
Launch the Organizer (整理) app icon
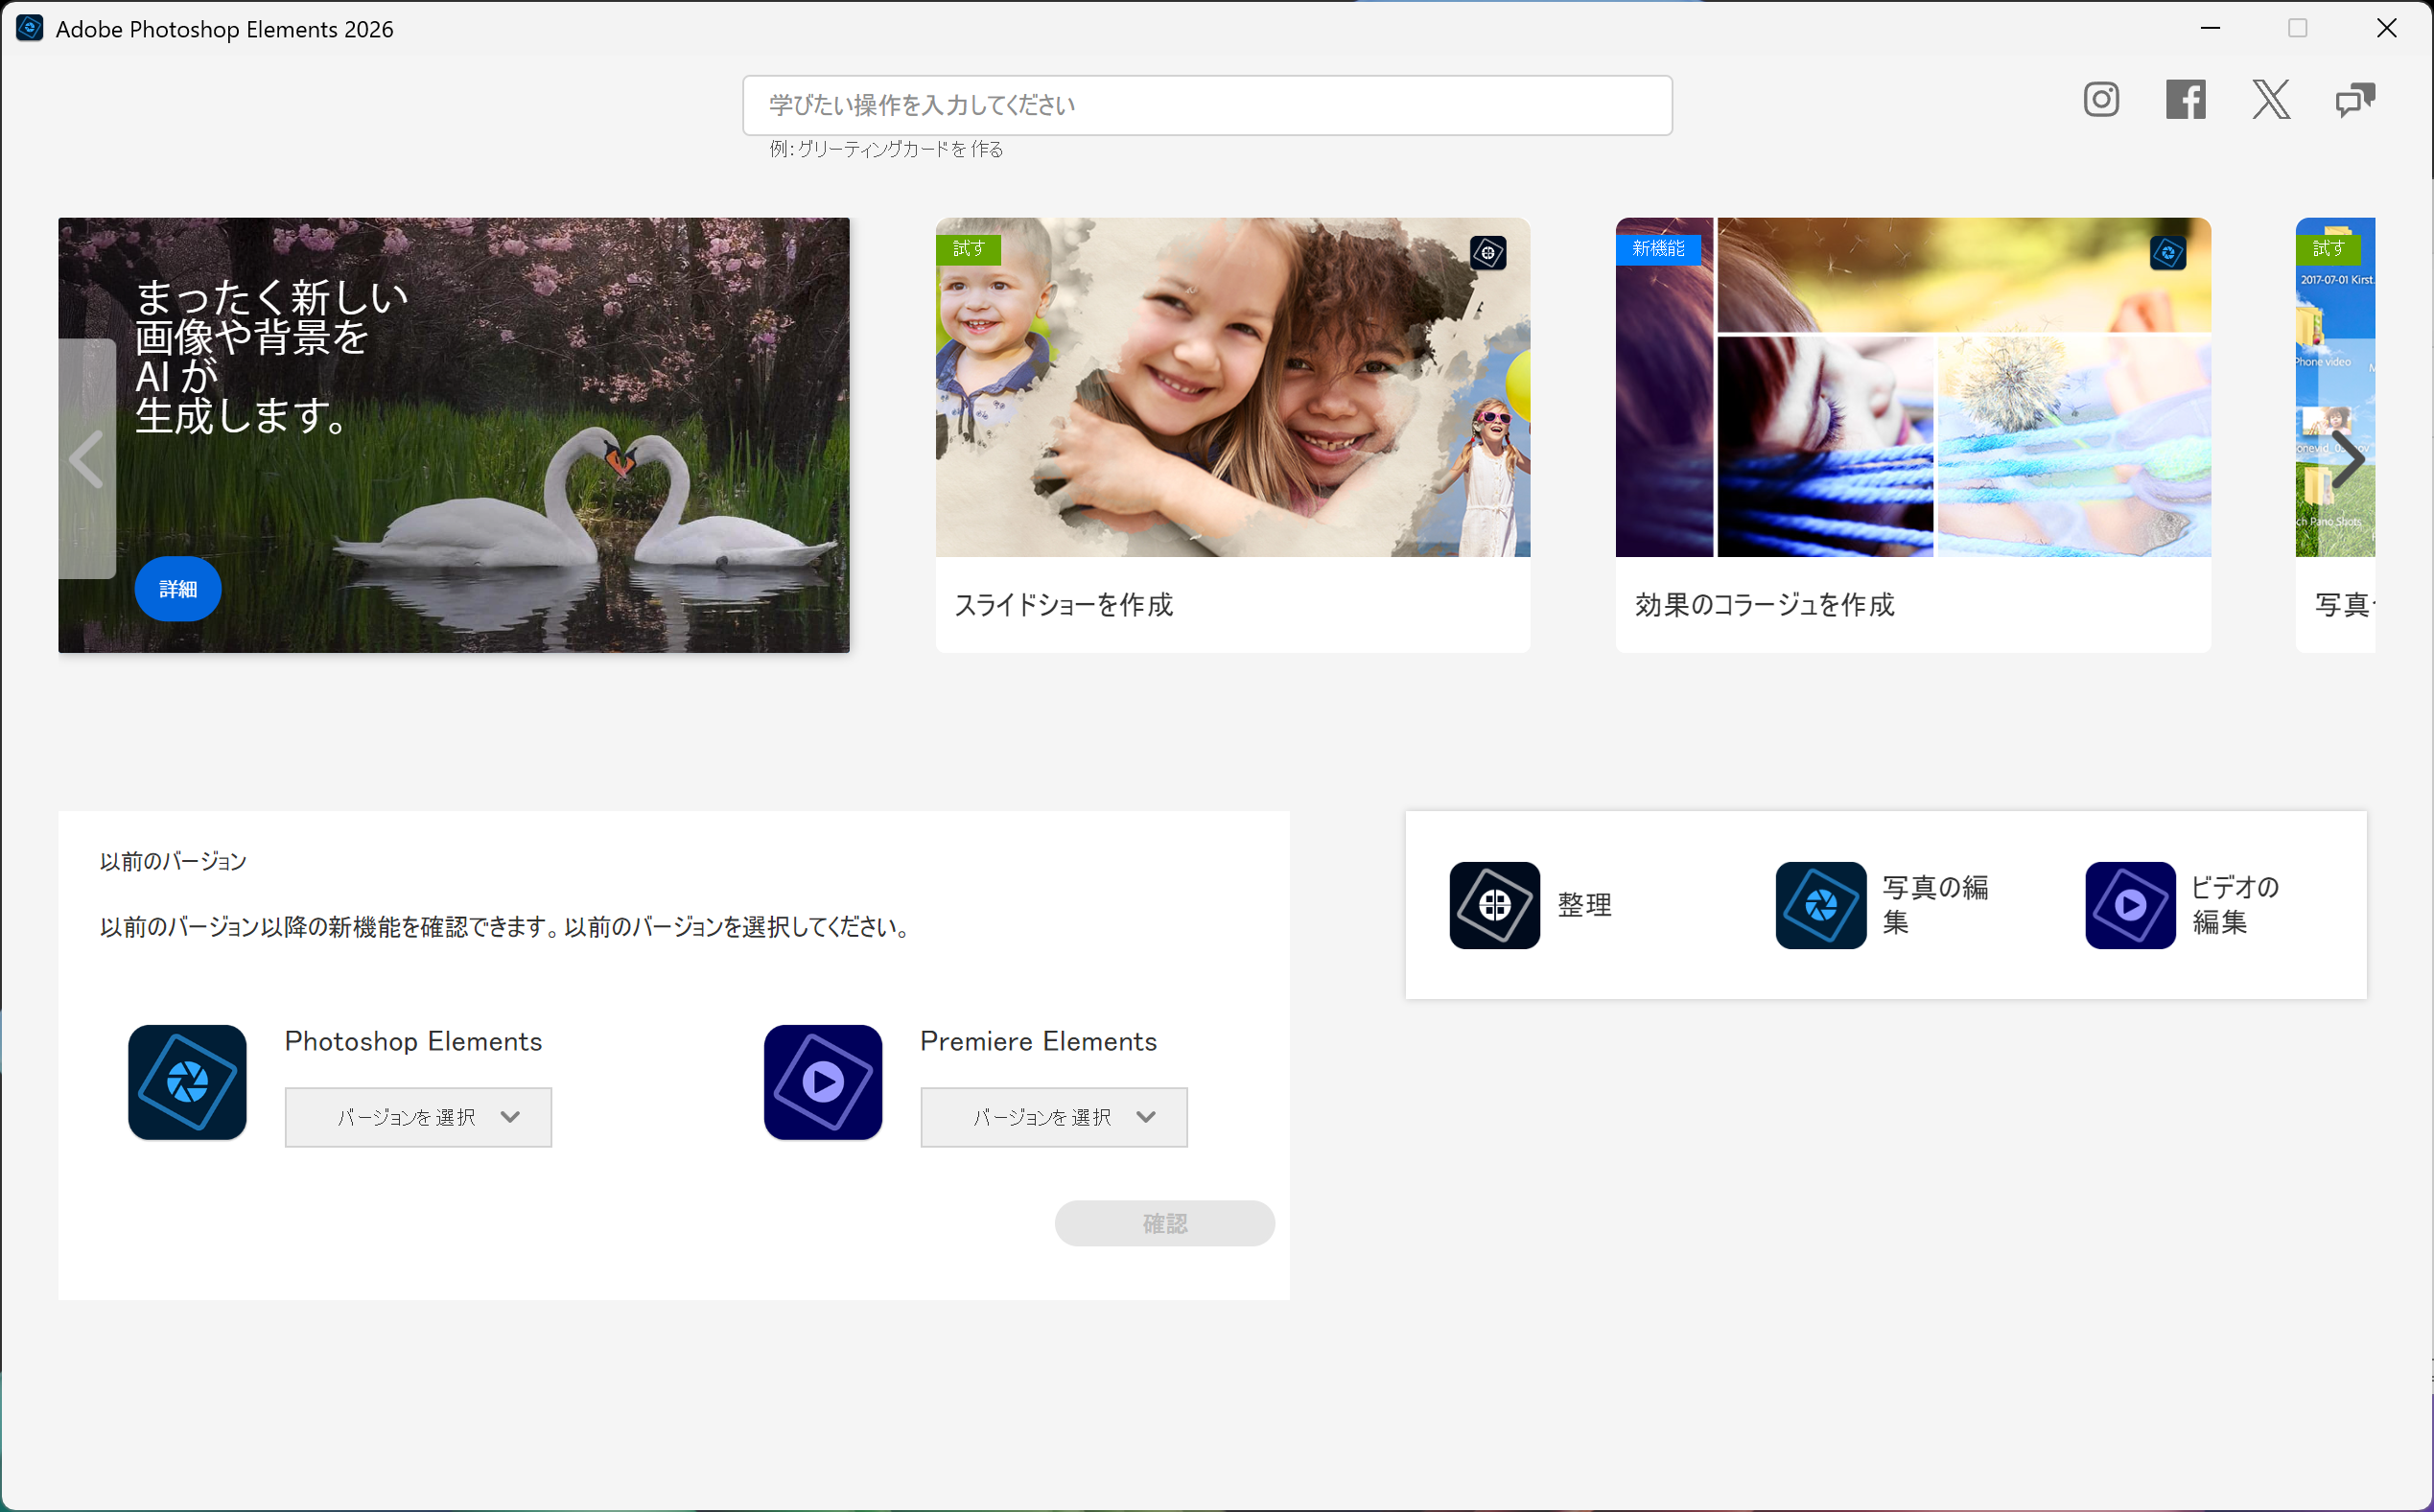coord(1494,905)
